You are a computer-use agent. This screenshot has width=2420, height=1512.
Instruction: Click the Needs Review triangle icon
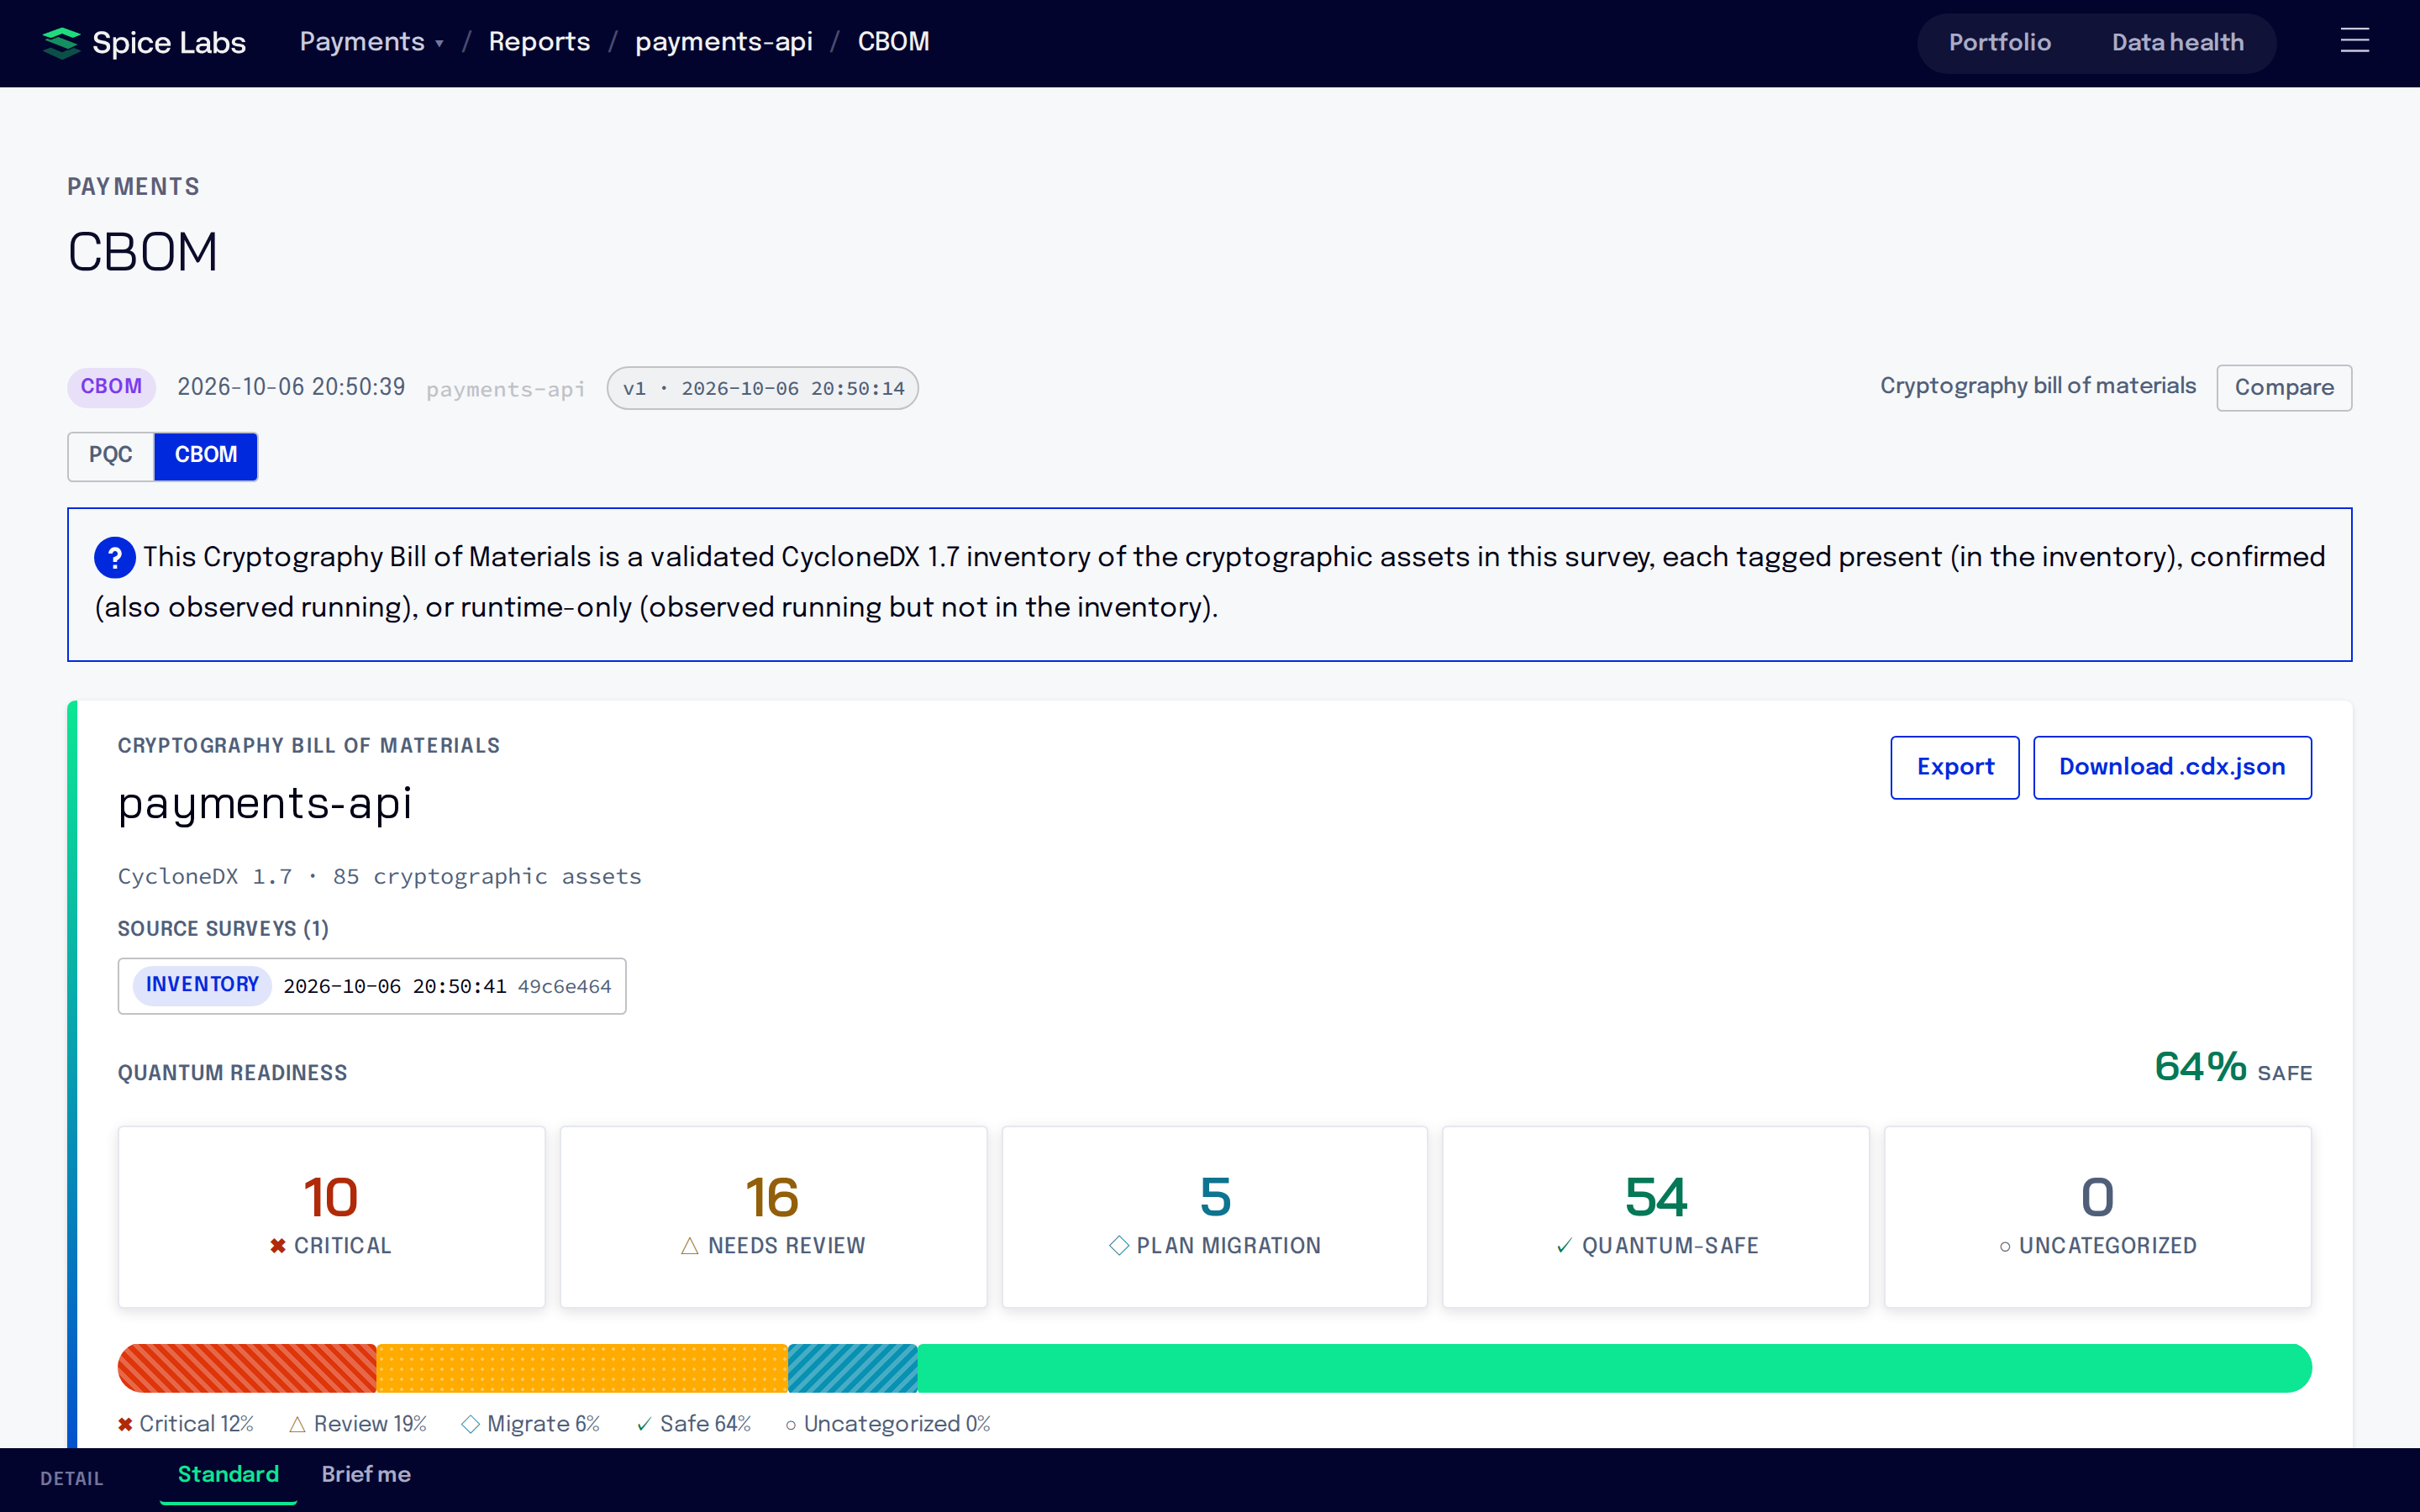pyautogui.click(x=689, y=1245)
